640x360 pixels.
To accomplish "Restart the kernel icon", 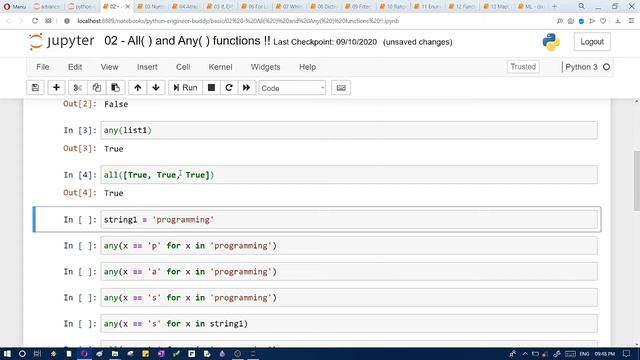I will click(x=229, y=88).
